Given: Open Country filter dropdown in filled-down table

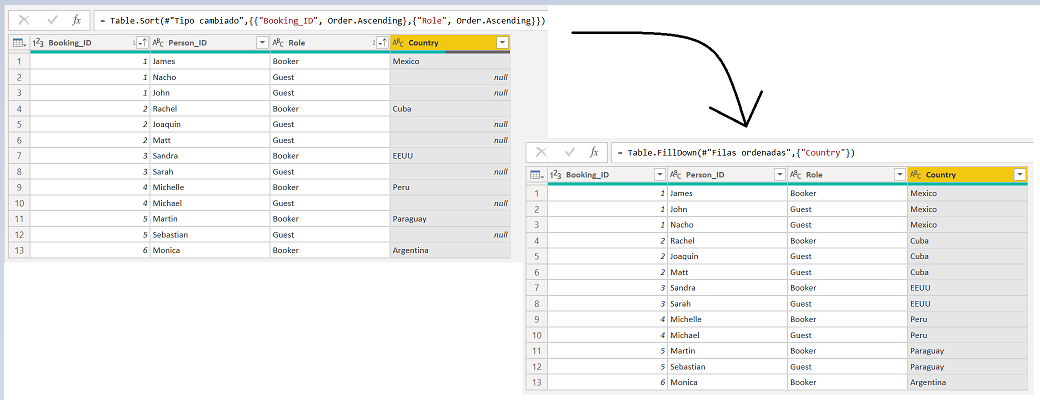Looking at the screenshot, I should 1019,174.
